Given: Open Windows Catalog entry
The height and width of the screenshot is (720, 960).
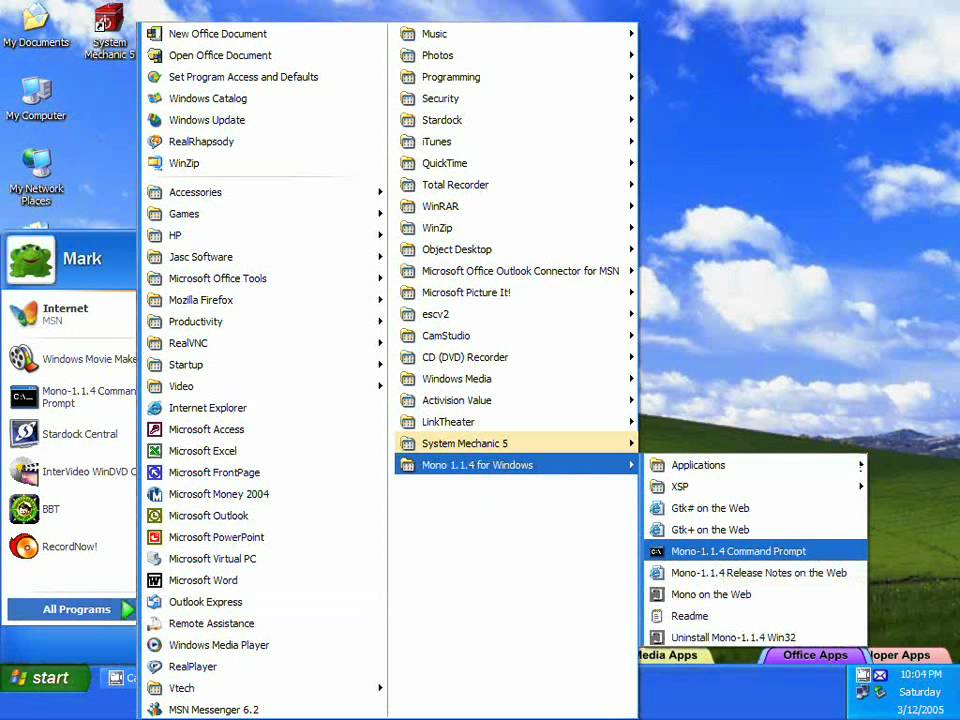Looking at the screenshot, I should pos(264,99).
